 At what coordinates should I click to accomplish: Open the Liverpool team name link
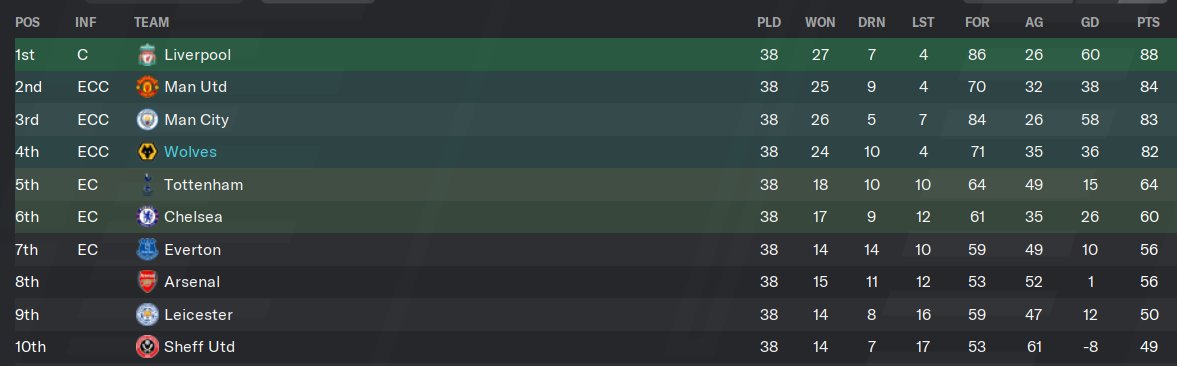tap(197, 55)
